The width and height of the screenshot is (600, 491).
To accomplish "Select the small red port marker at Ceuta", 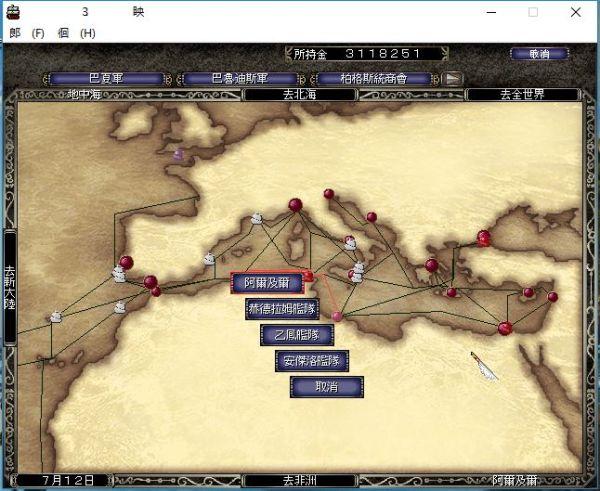I will click(x=156, y=292).
